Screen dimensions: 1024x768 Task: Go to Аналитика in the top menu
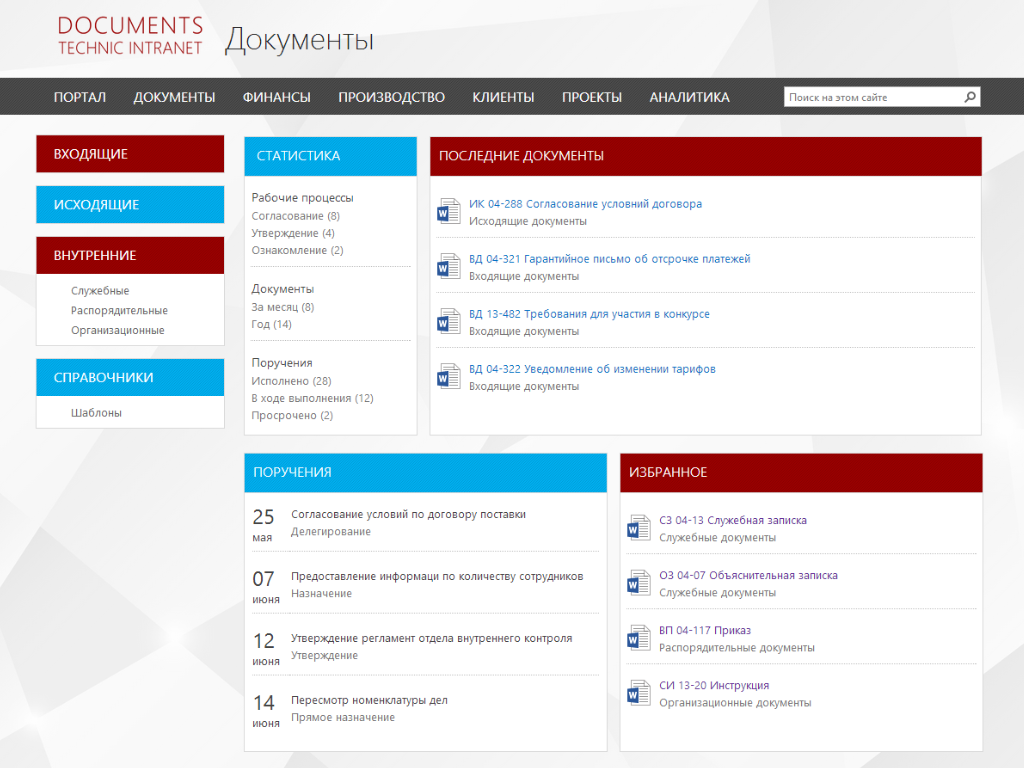[689, 97]
